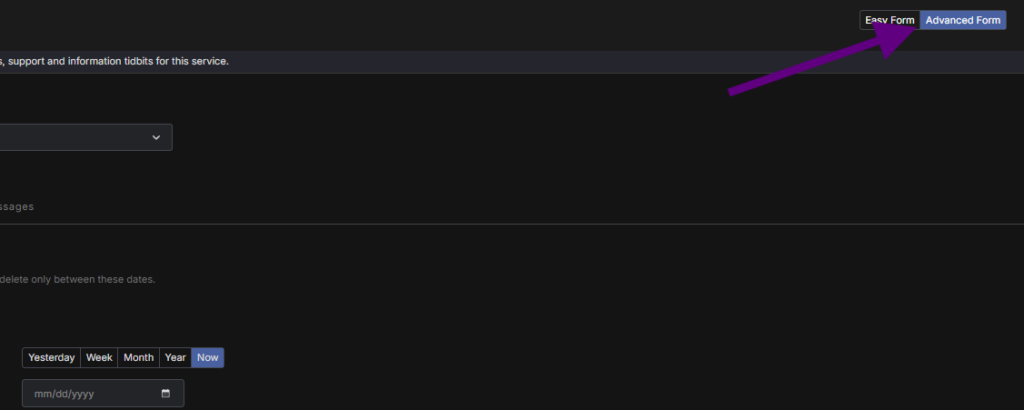1024x410 pixels.
Task: Pick the Week date preset
Action: pyautogui.click(x=99, y=357)
